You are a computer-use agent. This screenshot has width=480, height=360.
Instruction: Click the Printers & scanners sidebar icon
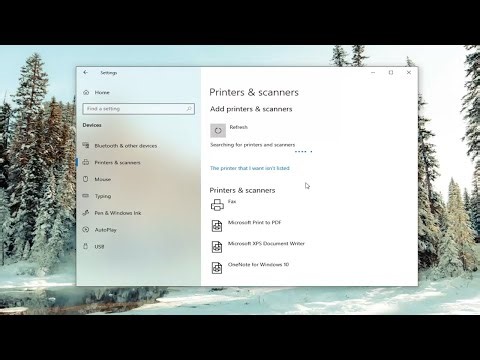pyautogui.click(x=86, y=162)
